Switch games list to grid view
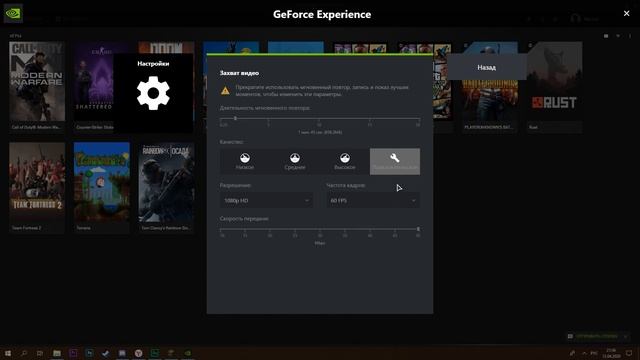The height and width of the screenshot is (360, 640). pyautogui.click(x=606, y=36)
